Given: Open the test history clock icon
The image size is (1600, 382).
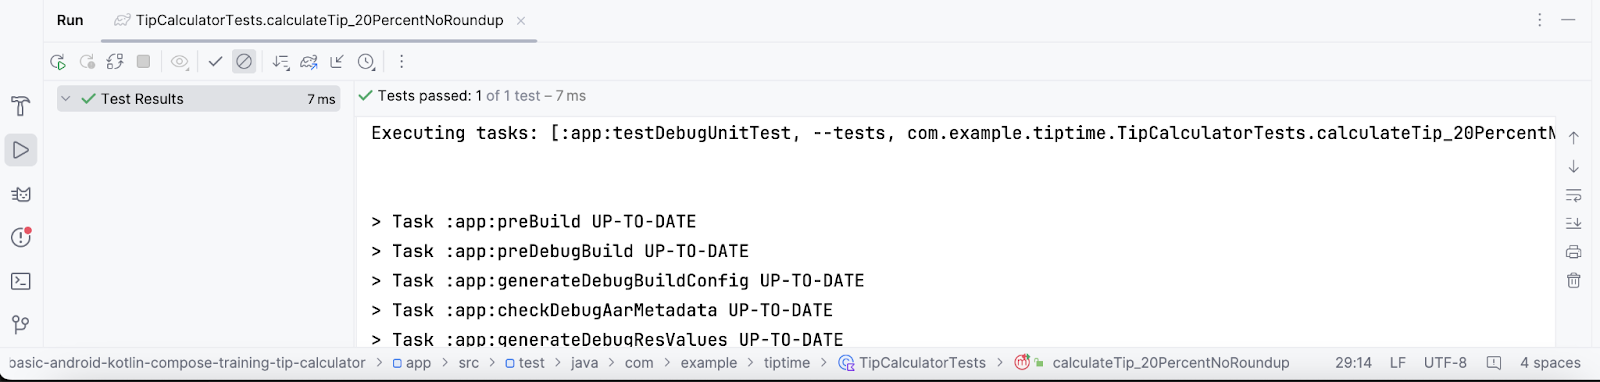Looking at the screenshot, I should coord(366,62).
